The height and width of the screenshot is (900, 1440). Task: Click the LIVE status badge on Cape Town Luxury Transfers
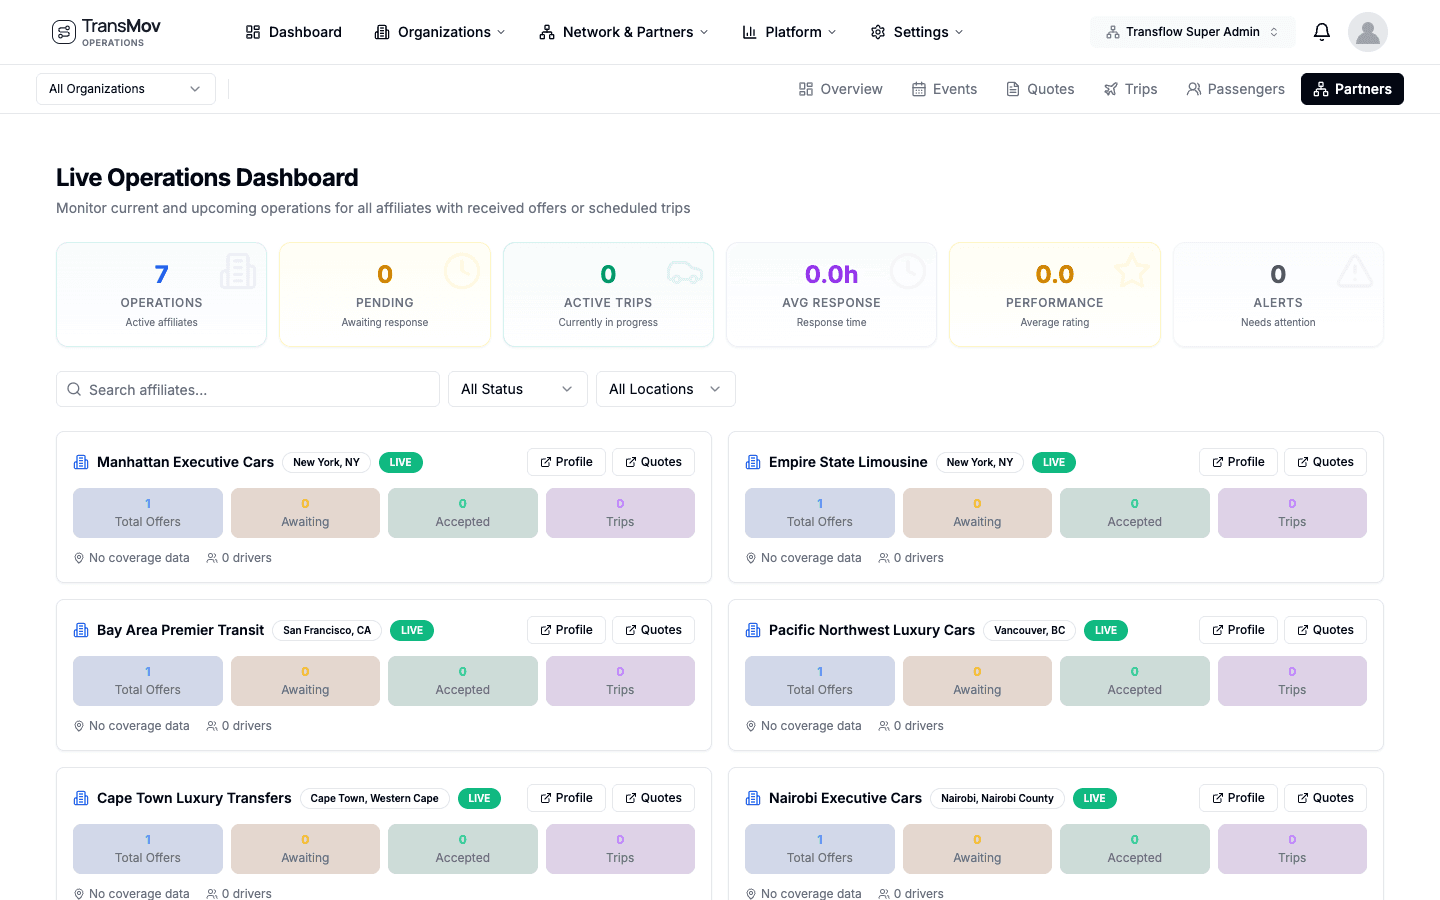click(x=479, y=798)
